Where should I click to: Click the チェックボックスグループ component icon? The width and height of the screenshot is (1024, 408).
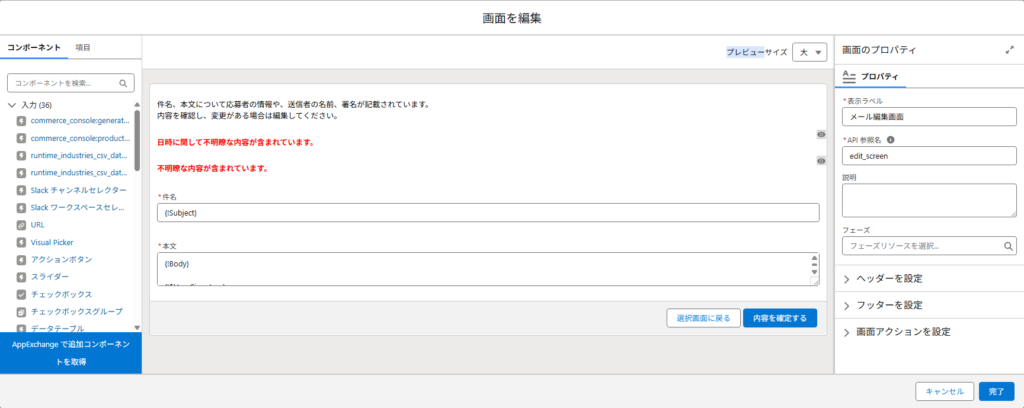tap(21, 312)
